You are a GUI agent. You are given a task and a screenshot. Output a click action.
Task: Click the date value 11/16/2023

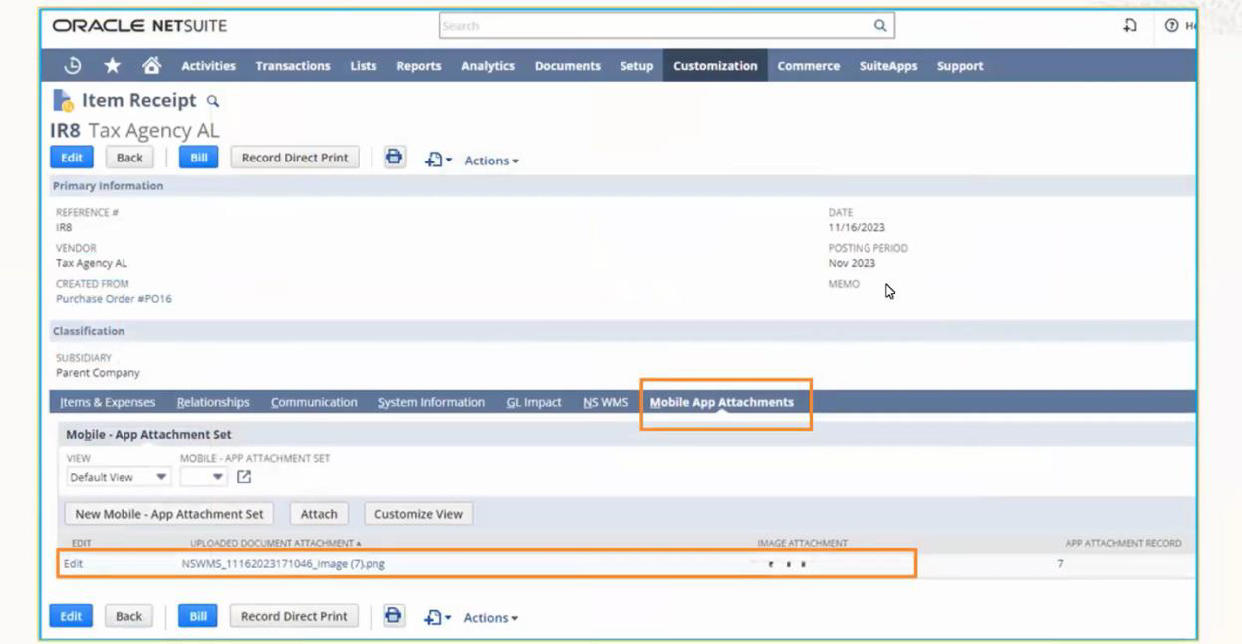[x=856, y=227]
